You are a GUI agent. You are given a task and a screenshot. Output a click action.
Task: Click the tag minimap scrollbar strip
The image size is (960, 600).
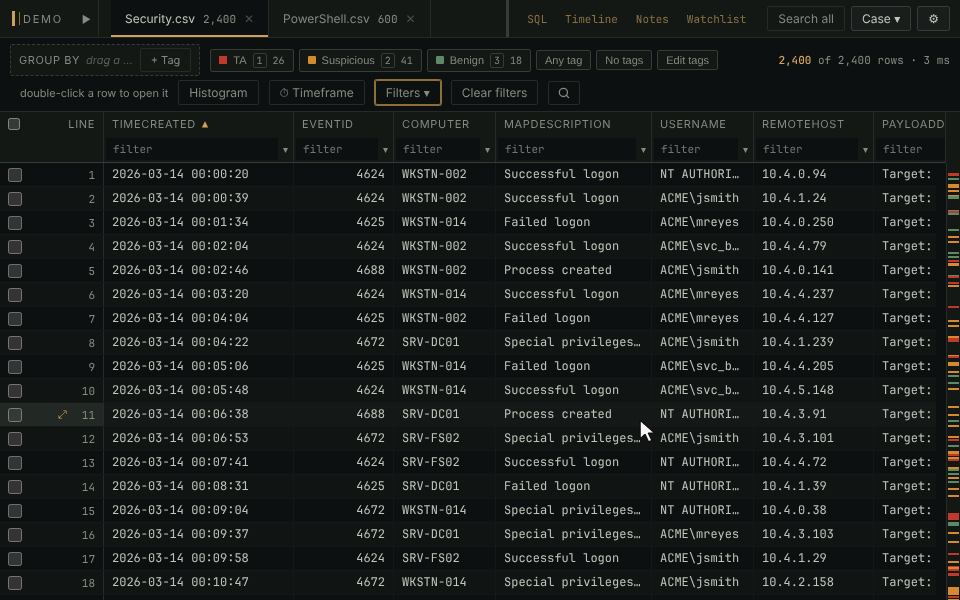(953, 381)
